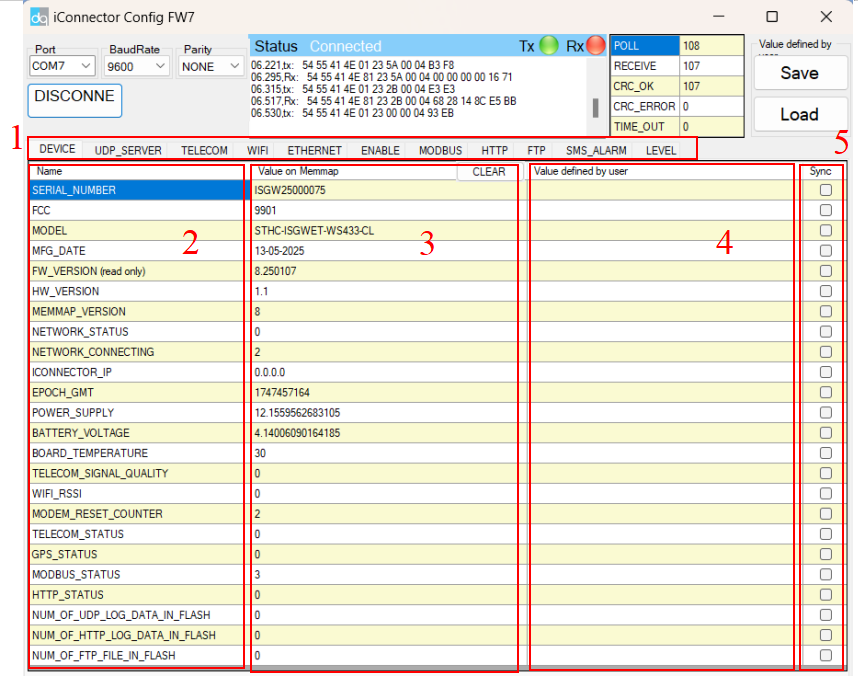This screenshot has height=678, width=858.
Task: Click memmap value ISGW25000075
Action: [290, 190]
